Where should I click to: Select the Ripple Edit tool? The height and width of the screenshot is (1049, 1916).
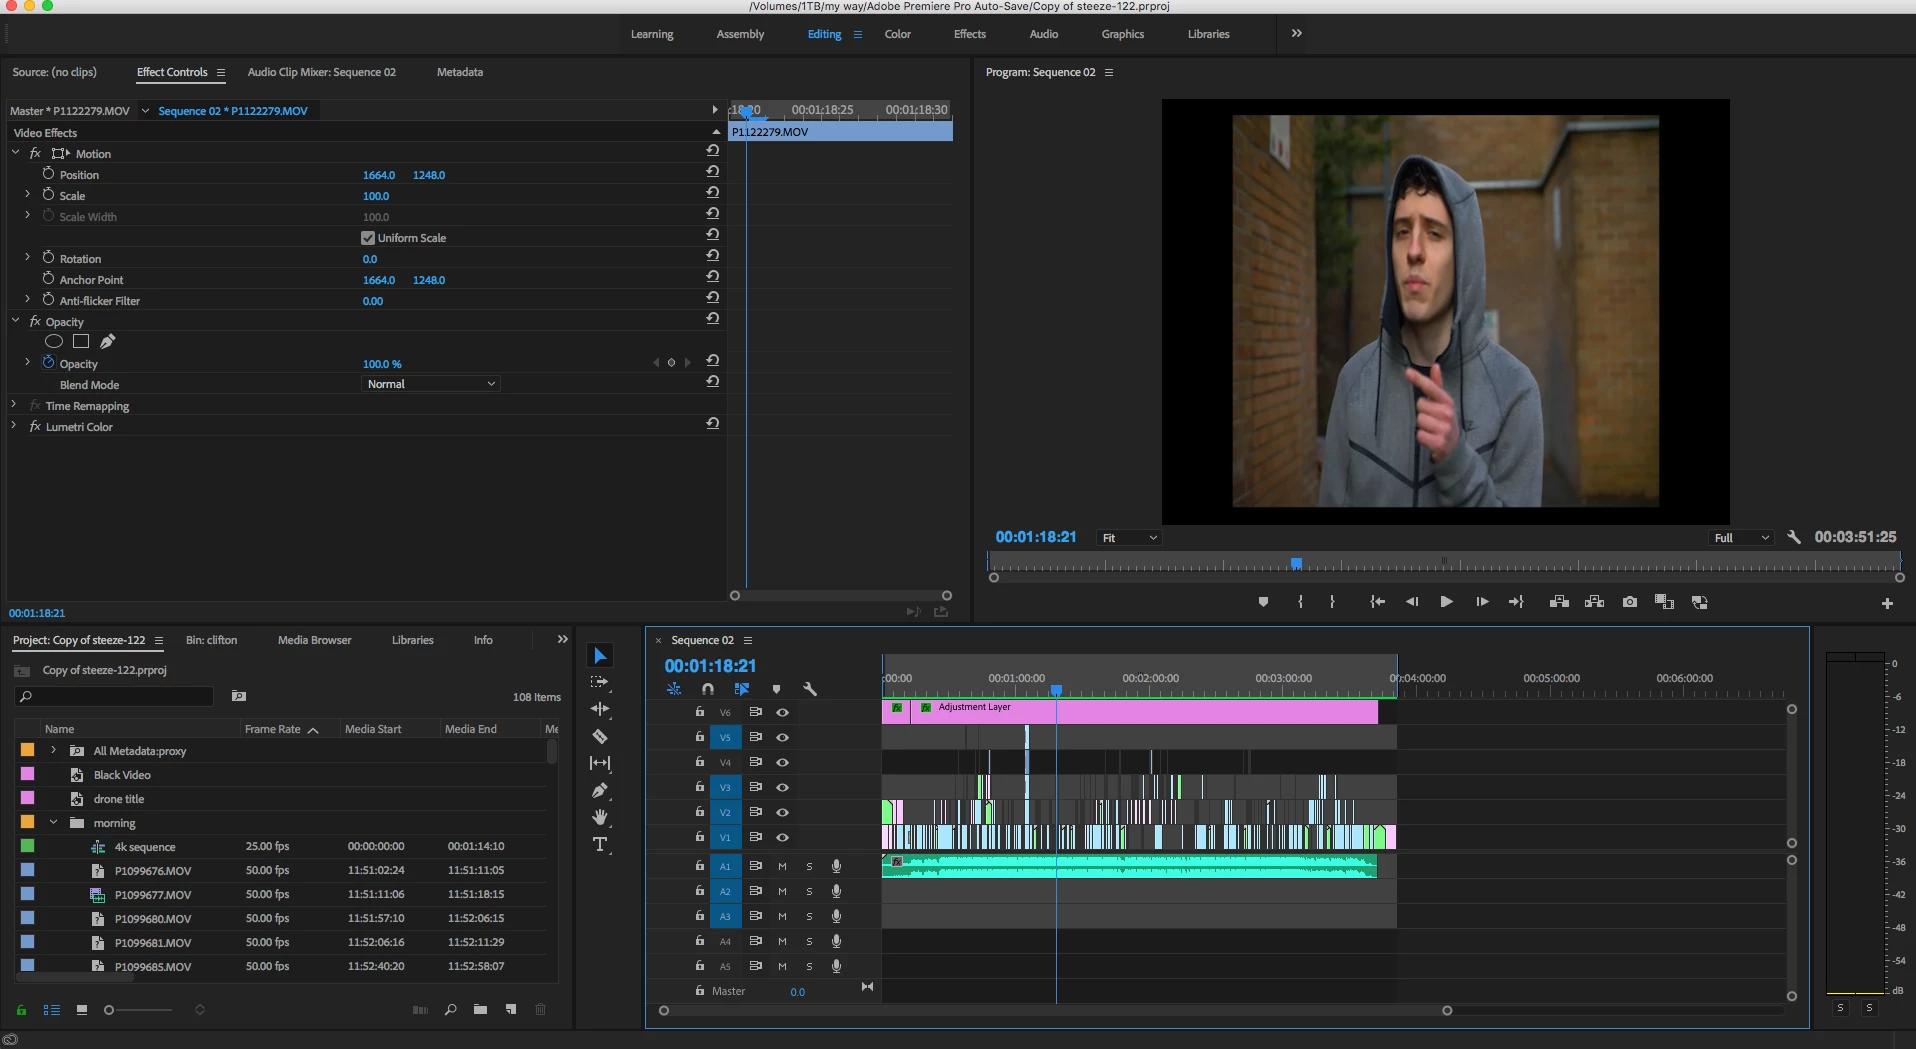click(600, 709)
